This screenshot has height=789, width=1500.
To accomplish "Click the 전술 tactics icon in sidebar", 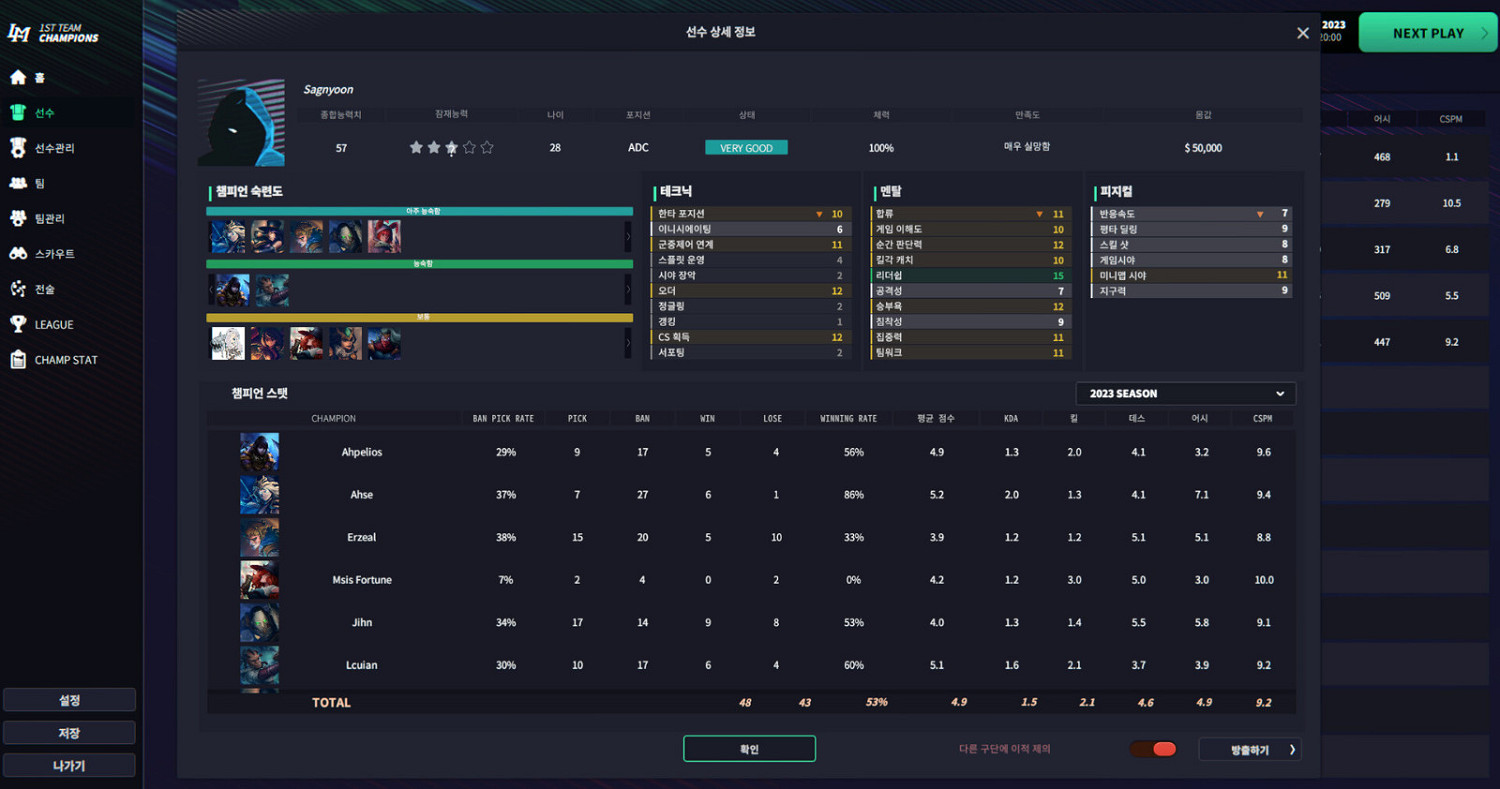I will click(18, 289).
